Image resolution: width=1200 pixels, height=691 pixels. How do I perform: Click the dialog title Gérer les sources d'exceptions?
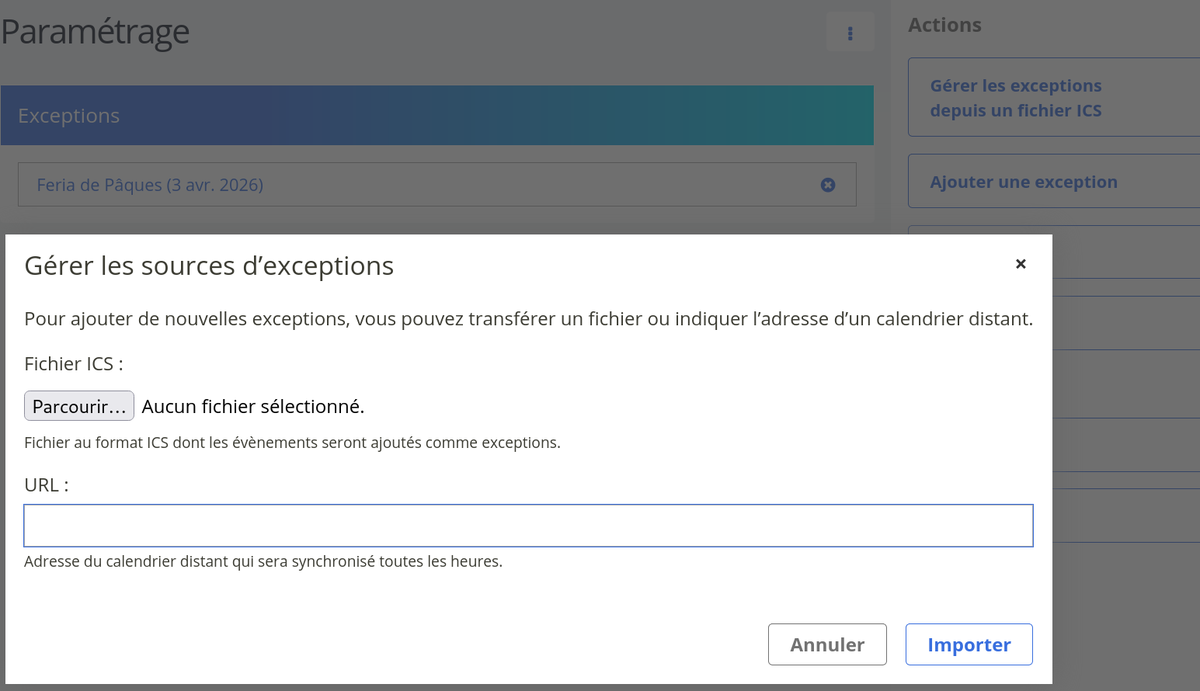(x=209, y=266)
